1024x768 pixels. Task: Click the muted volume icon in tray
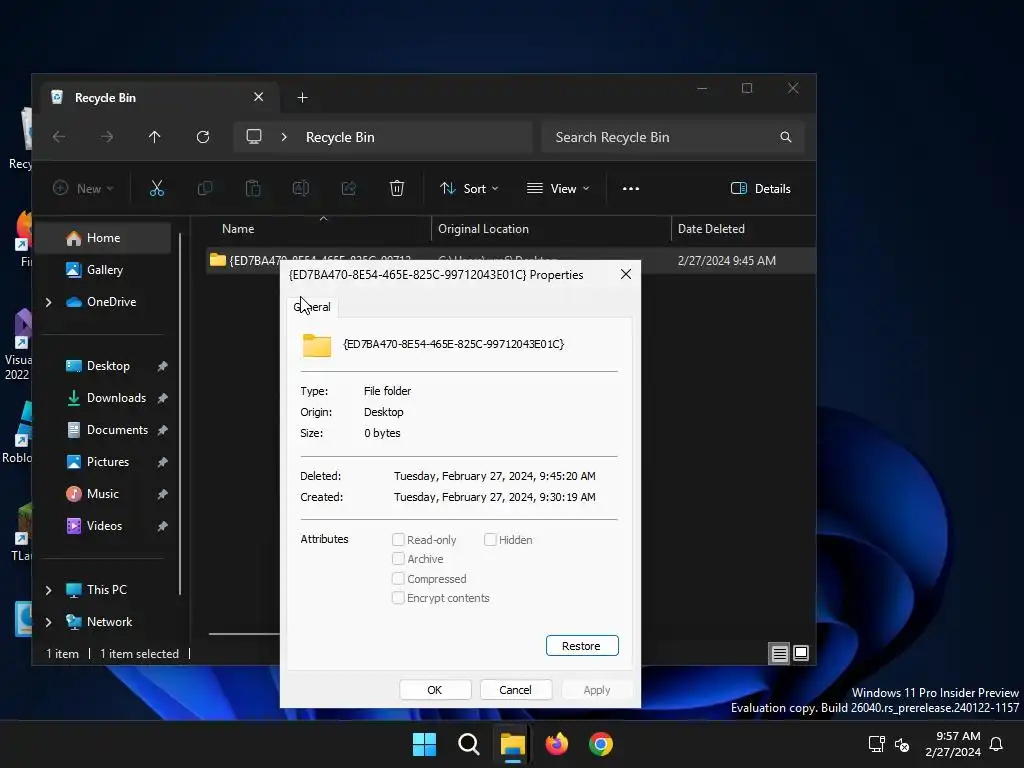(x=903, y=744)
